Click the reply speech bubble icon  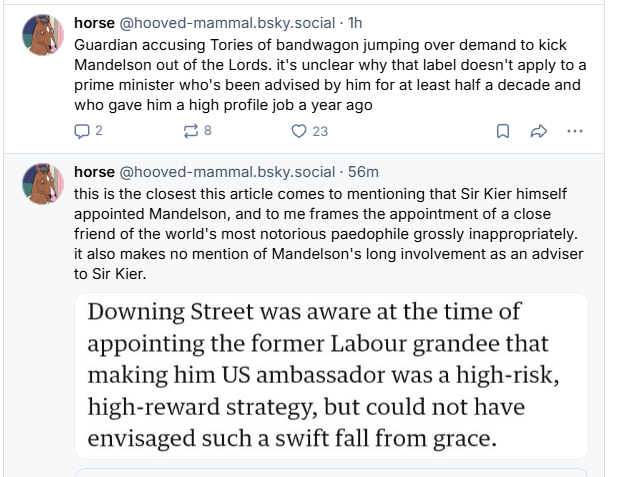click(82, 130)
